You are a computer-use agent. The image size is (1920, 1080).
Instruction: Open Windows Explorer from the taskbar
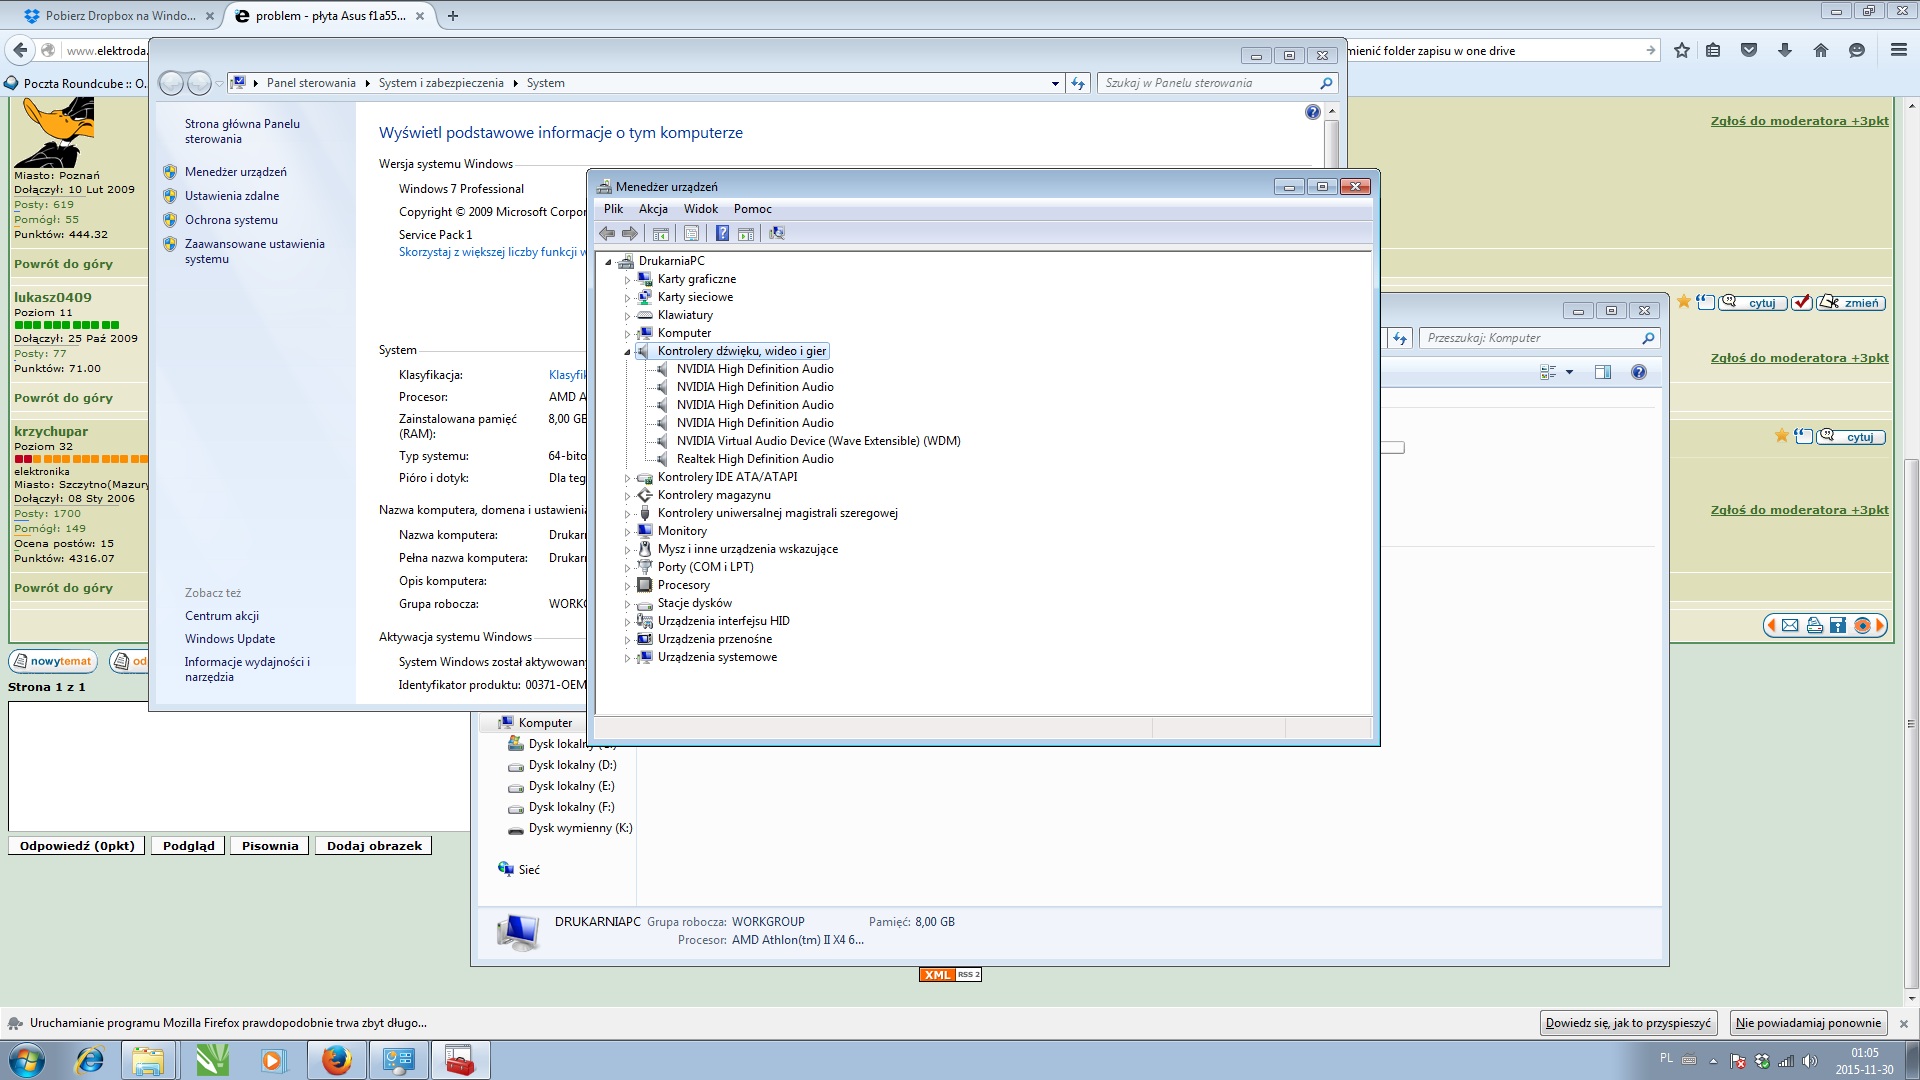pyautogui.click(x=148, y=1060)
